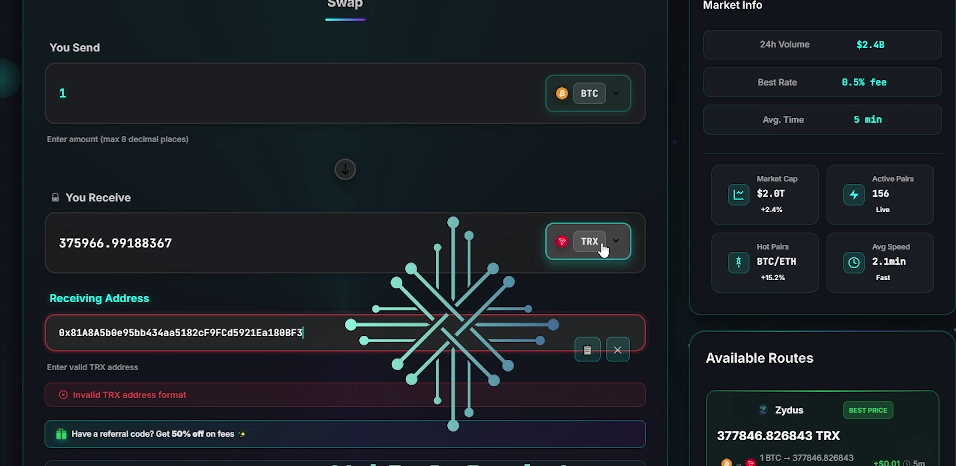Click the Active Pairs lightning icon

pyautogui.click(x=854, y=195)
